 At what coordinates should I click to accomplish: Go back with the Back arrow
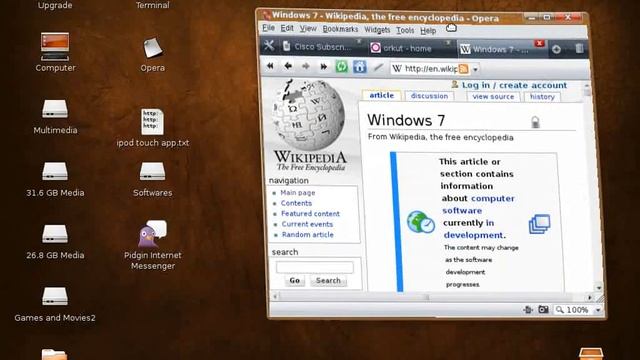(288, 66)
